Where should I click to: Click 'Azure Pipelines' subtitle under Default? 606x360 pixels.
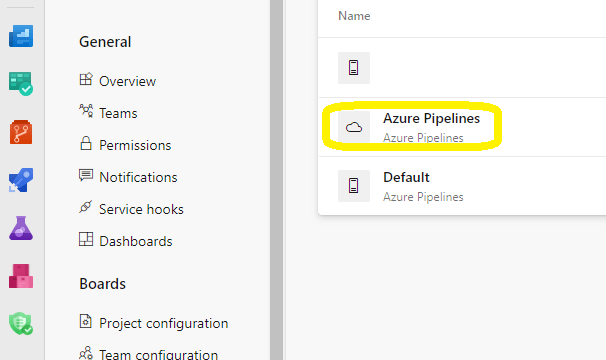[423, 197]
